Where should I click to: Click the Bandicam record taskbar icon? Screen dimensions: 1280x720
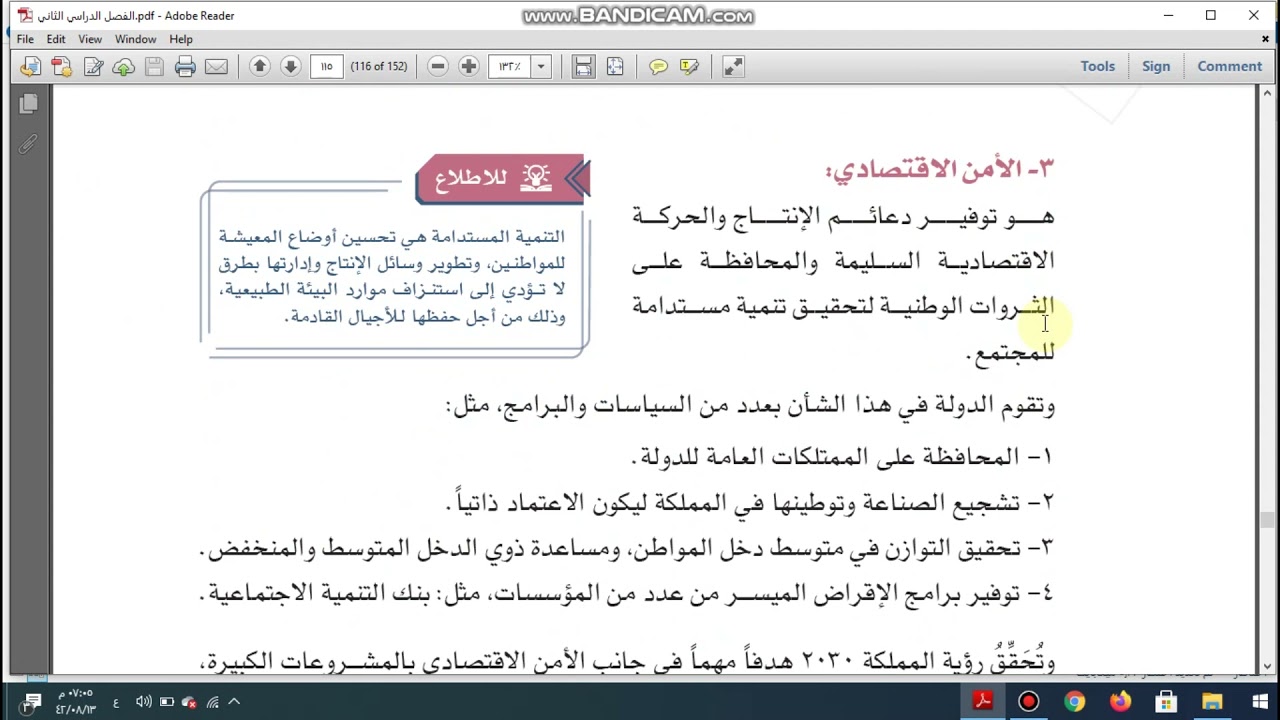[x=1029, y=701]
